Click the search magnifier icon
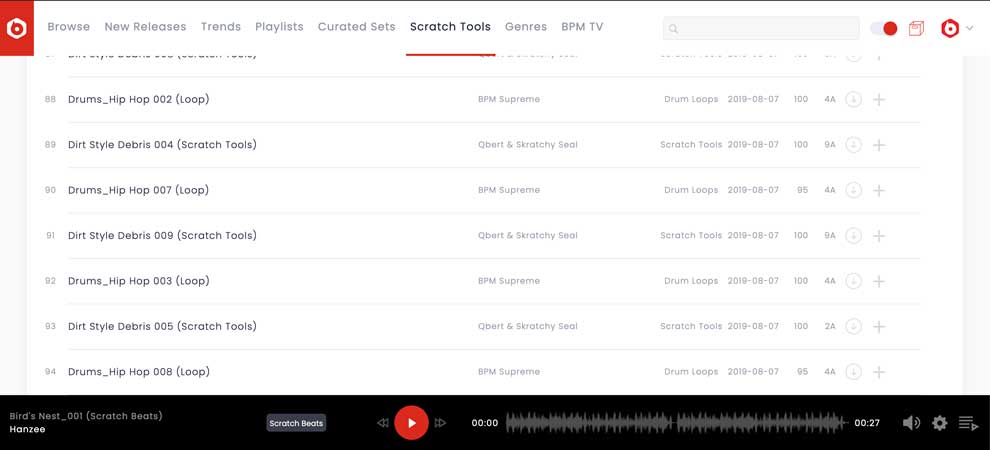This screenshot has height=450, width=990. [673, 28]
